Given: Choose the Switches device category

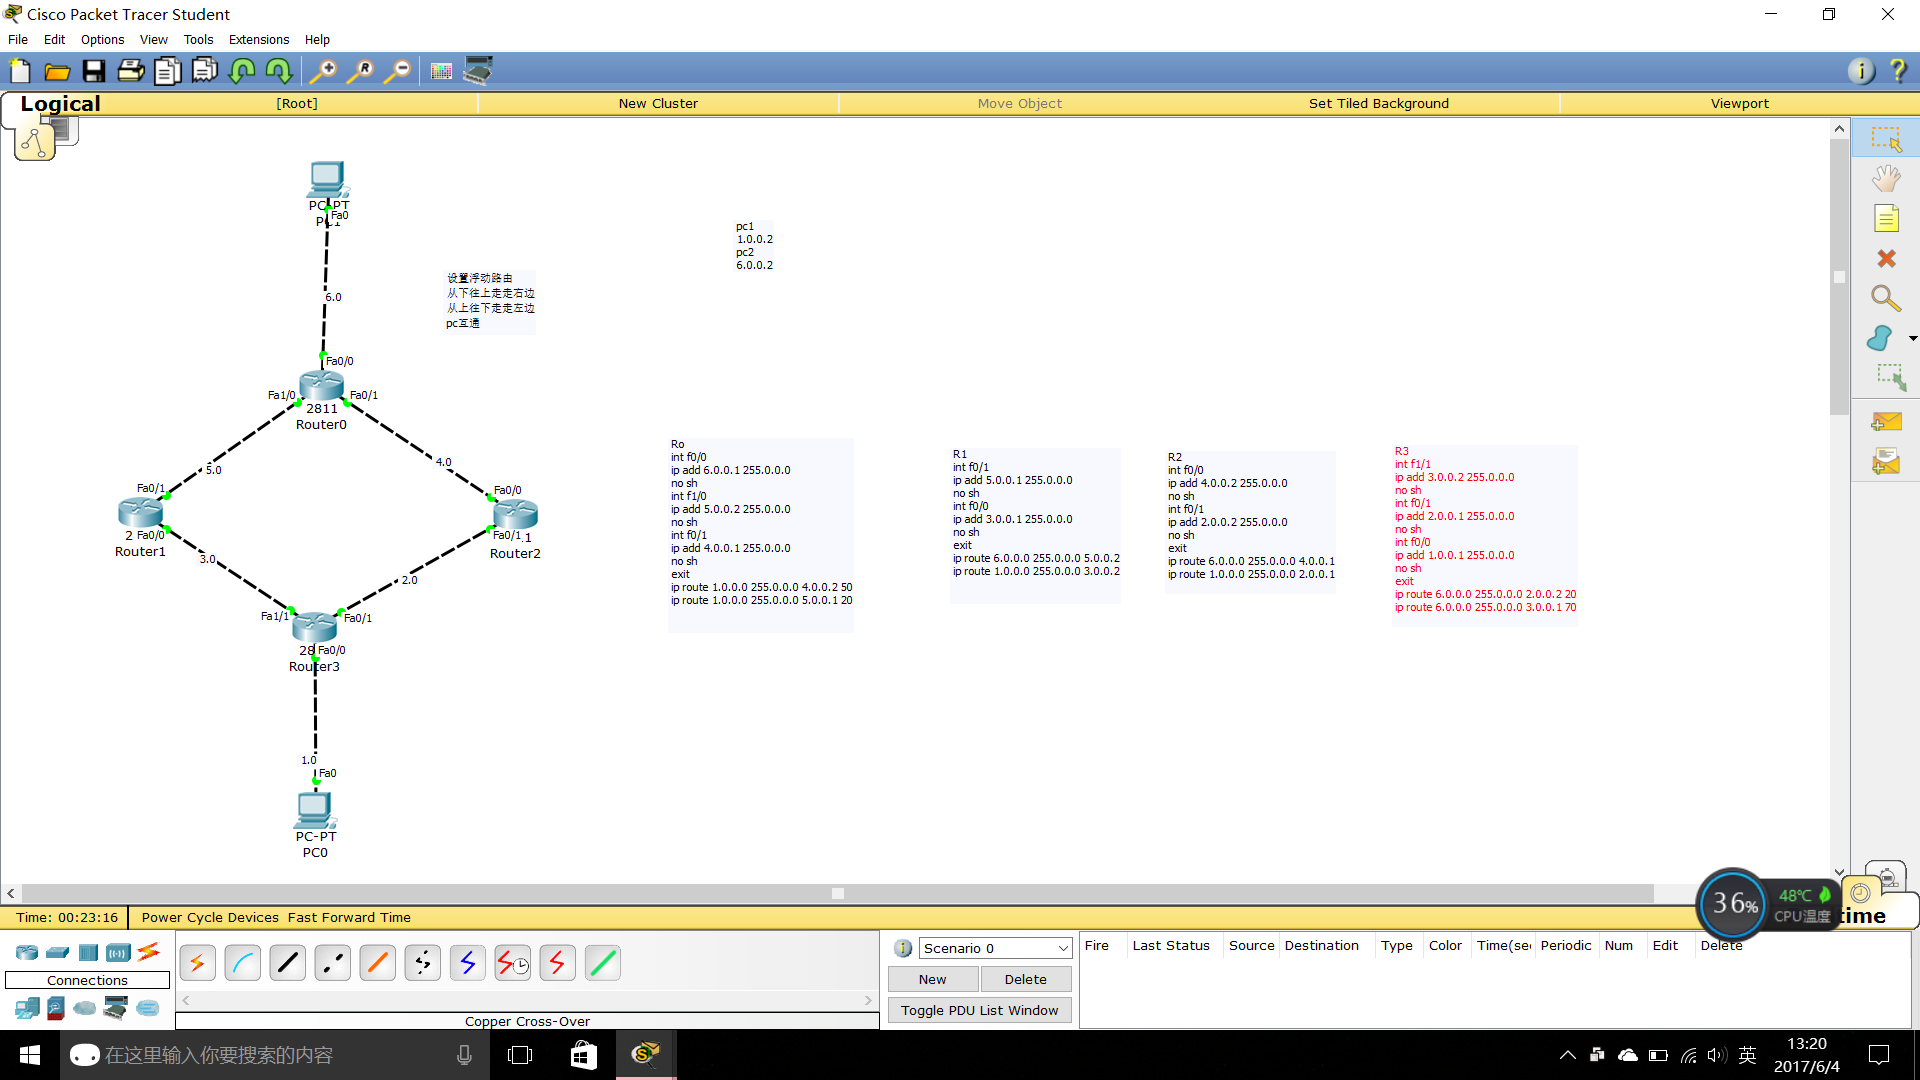Looking at the screenshot, I should tap(57, 953).
